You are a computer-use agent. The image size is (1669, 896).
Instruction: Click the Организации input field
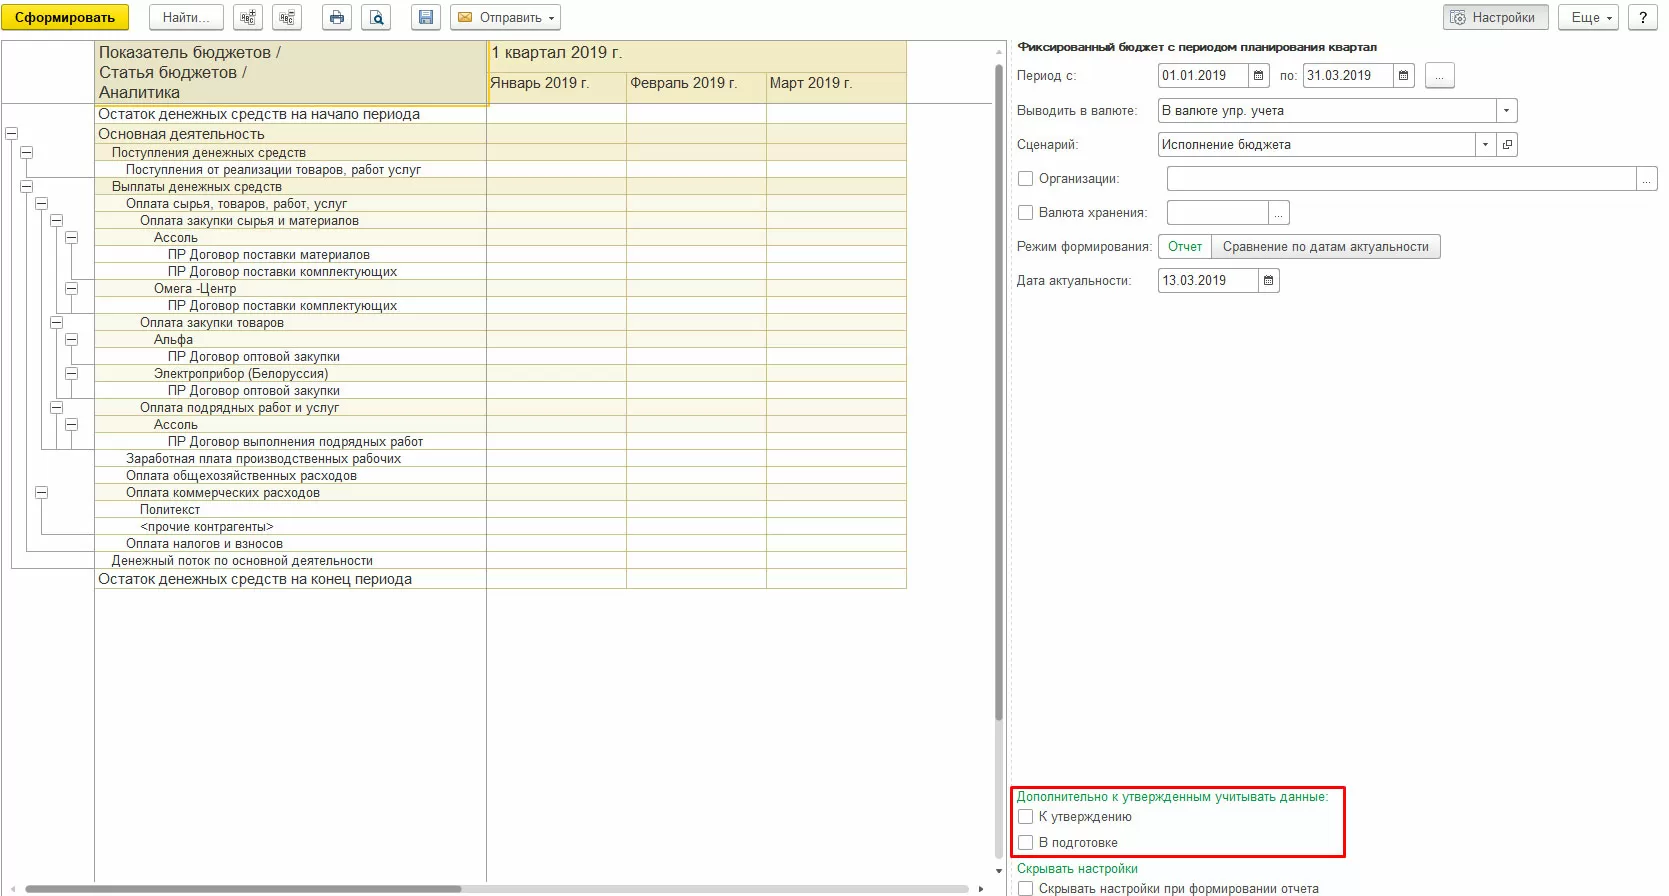pos(1400,179)
